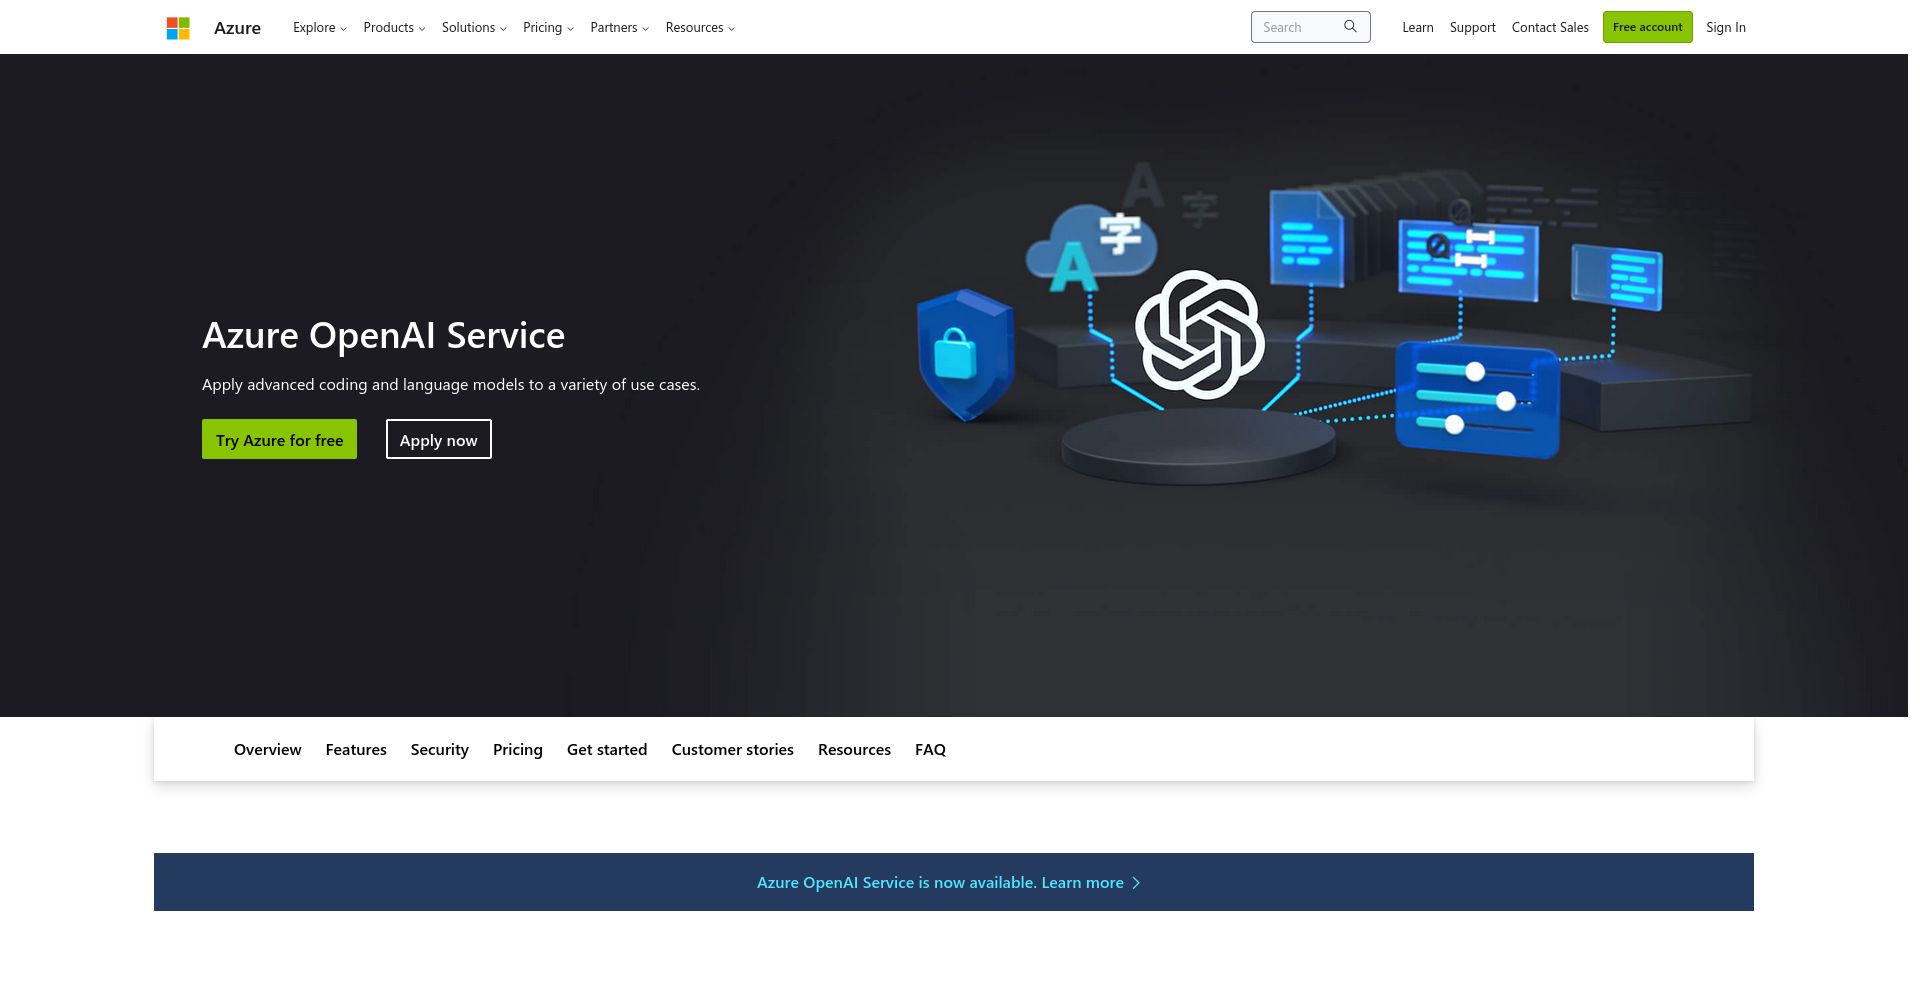Click chevron arrow after Learn more
This screenshot has height=995, width=1920.
pos(1136,883)
